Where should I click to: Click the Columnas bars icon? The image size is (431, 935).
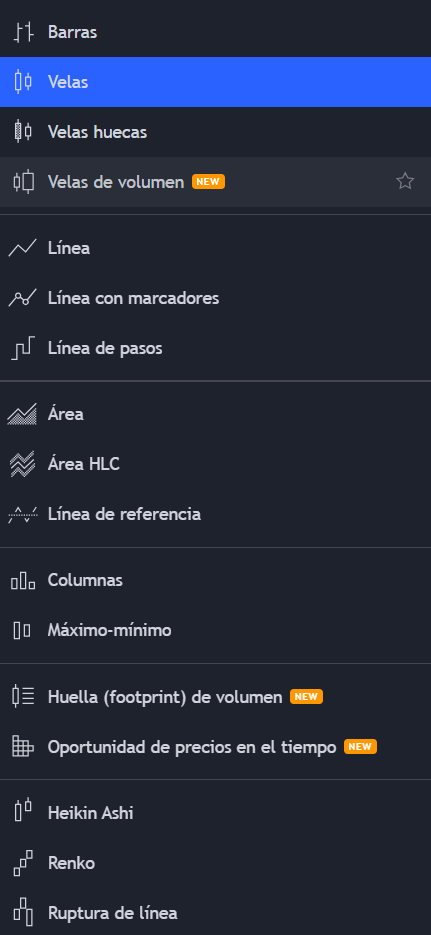coord(23,580)
